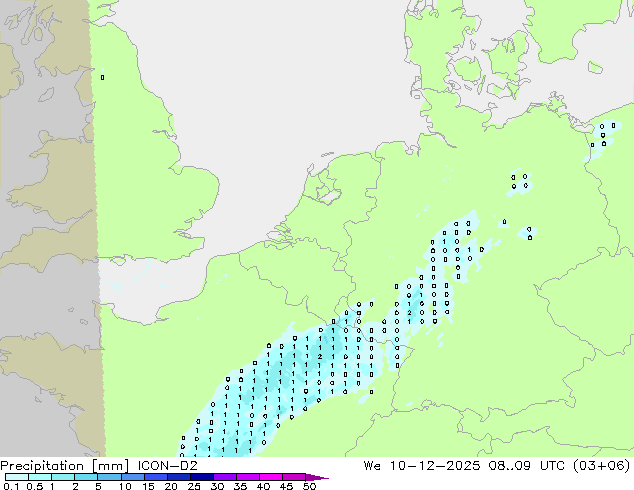
Task: Click the '15' legend scale value
Action: point(148,486)
